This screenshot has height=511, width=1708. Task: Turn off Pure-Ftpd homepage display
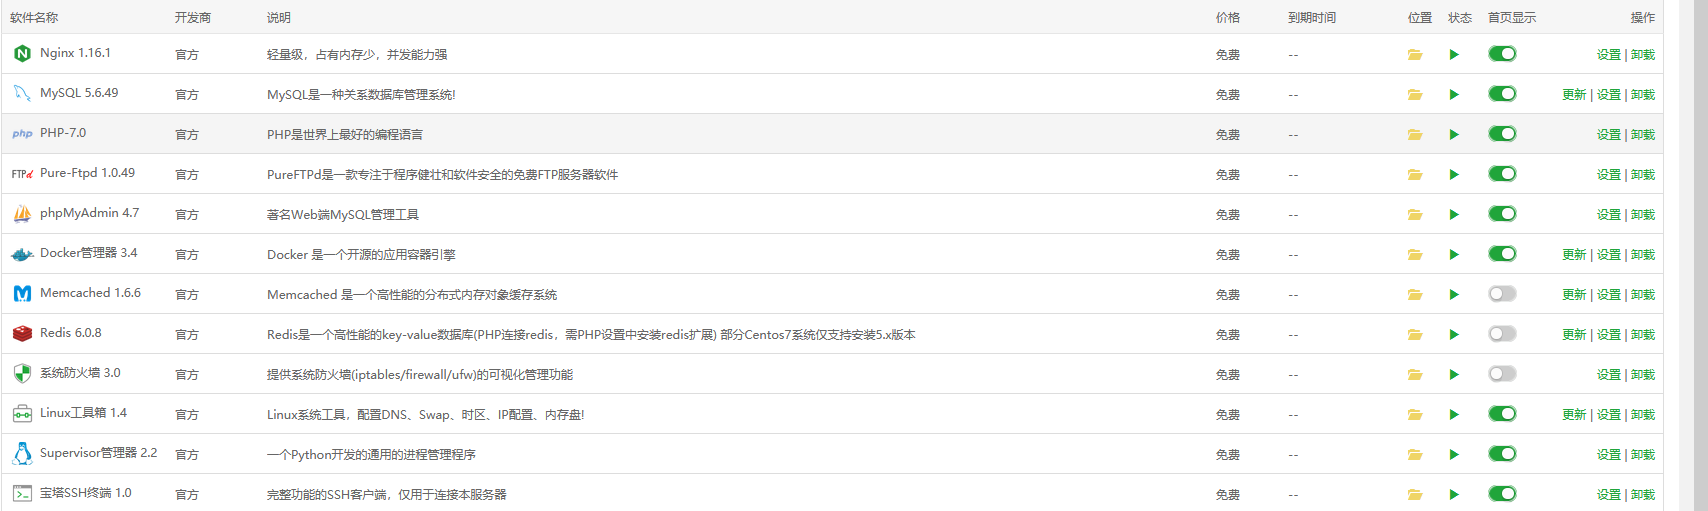[1502, 174]
